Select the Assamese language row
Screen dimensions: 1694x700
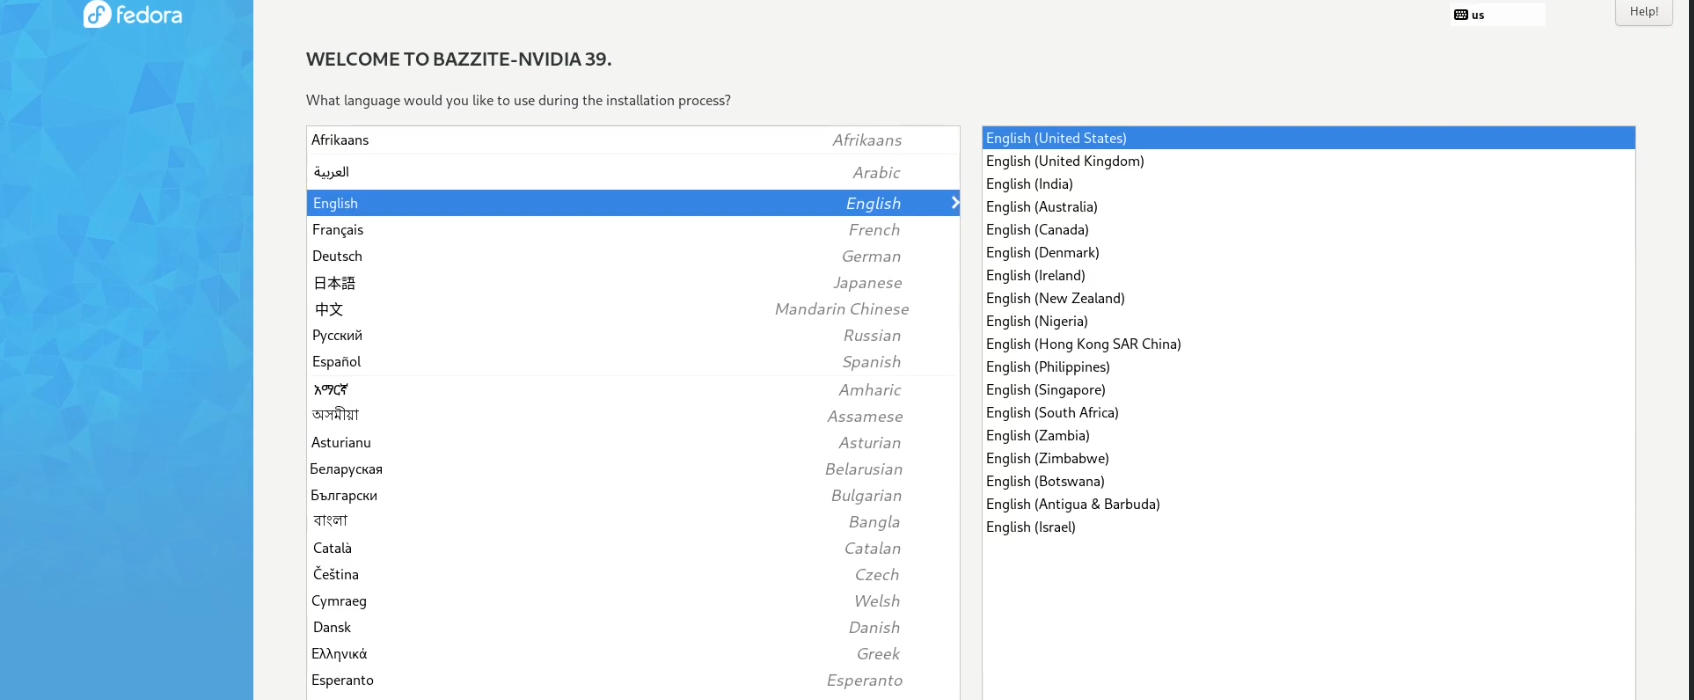pos(633,416)
